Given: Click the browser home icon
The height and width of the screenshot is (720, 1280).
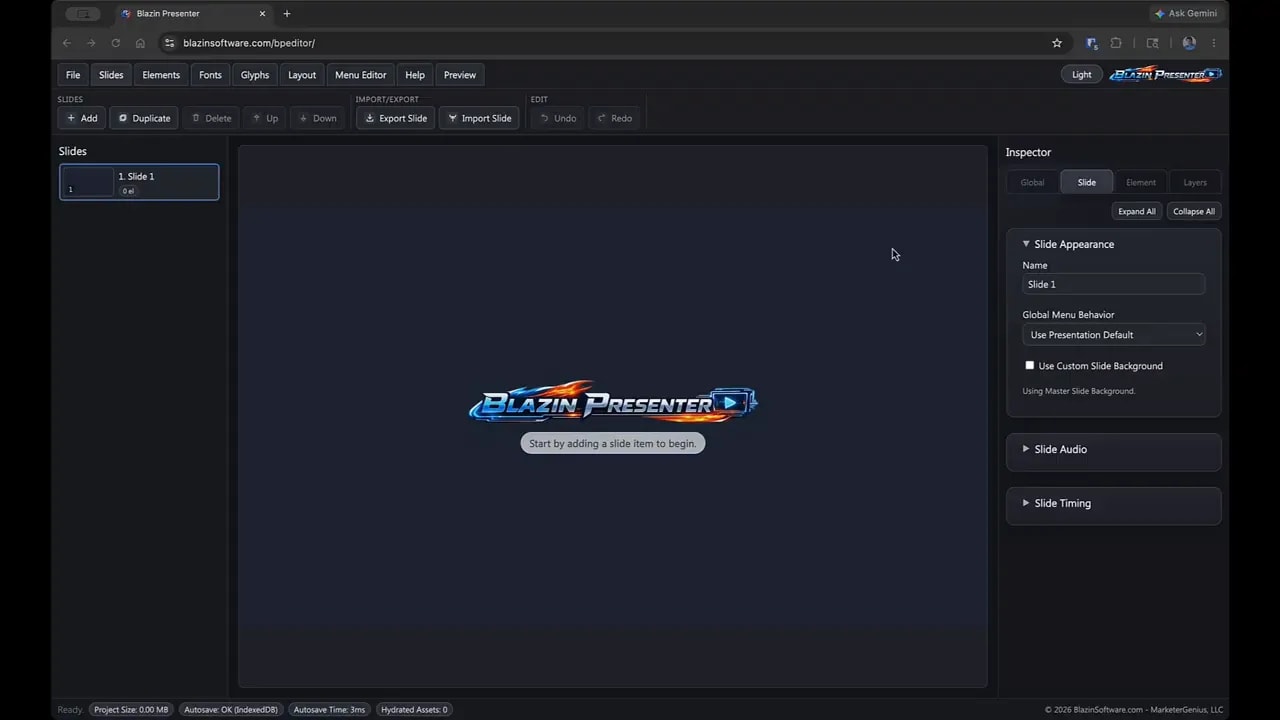Looking at the screenshot, I should [x=140, y=43].
